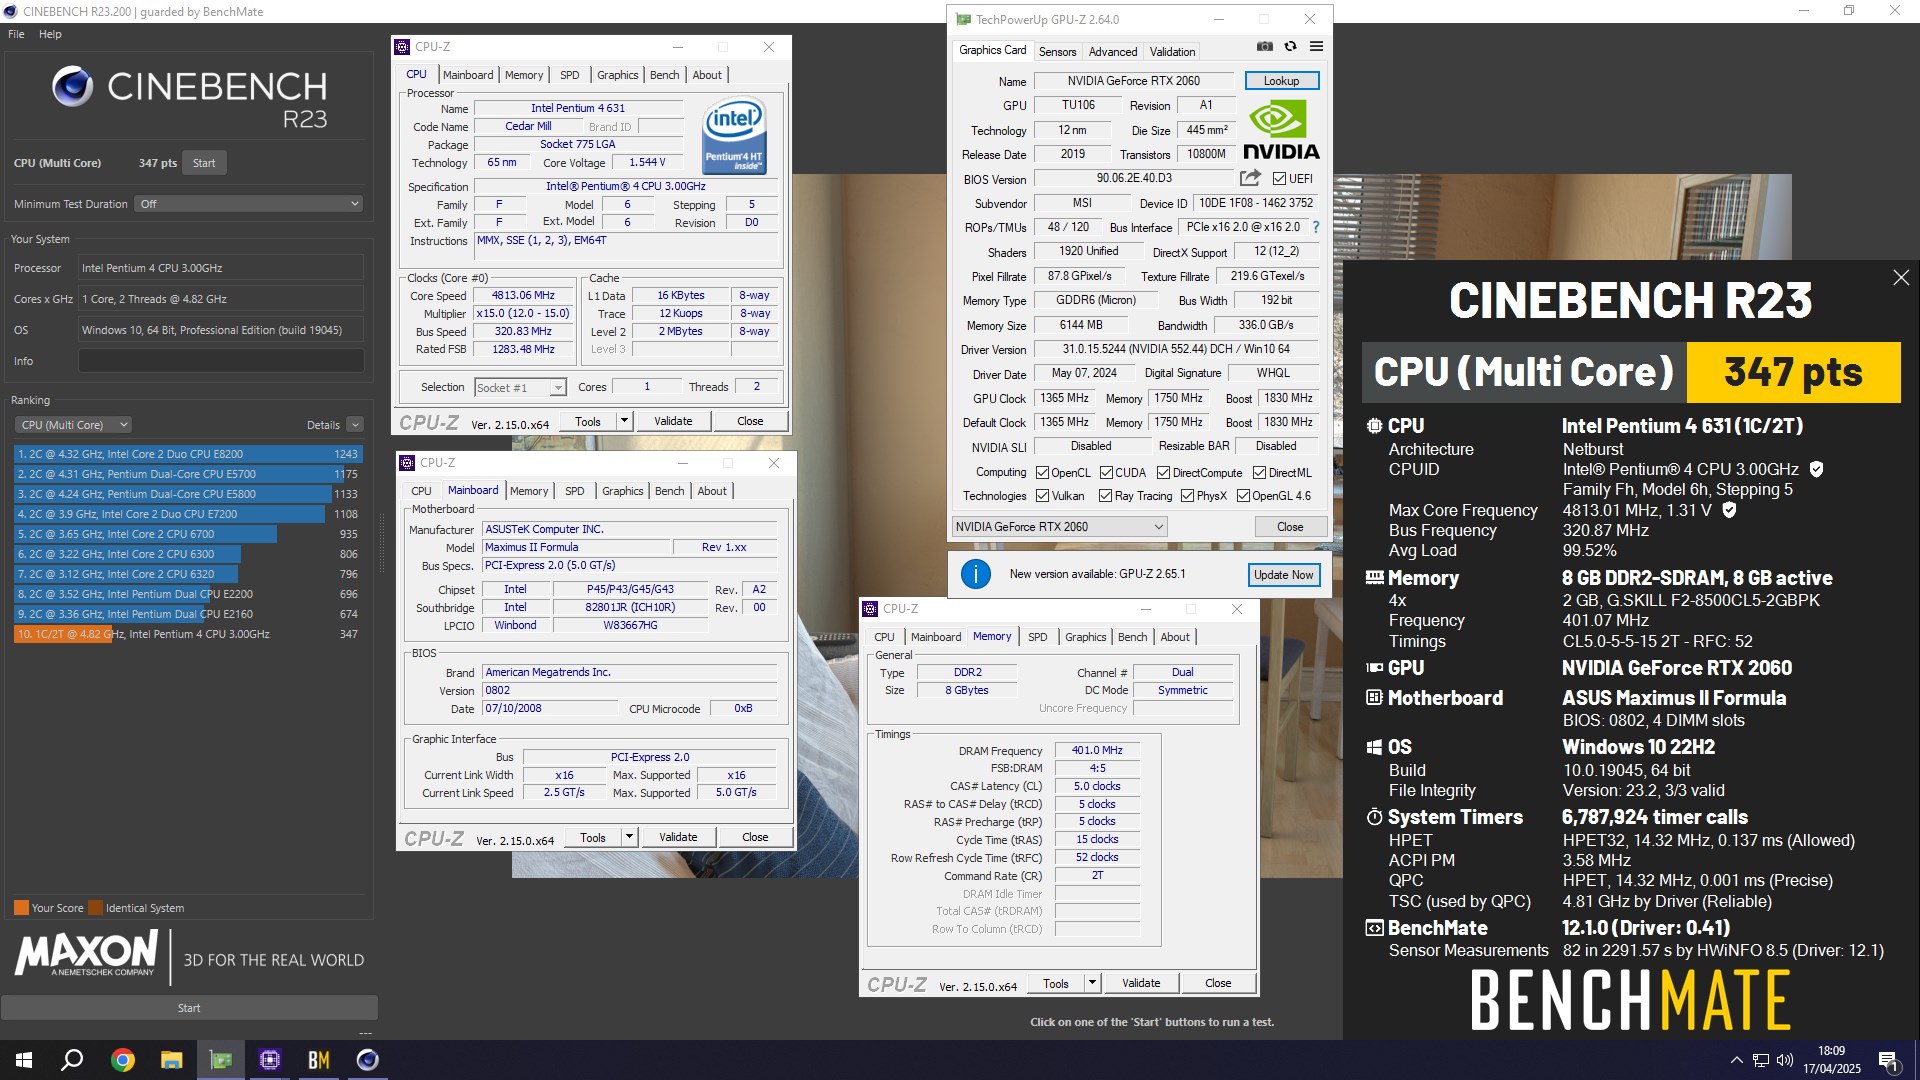Image resolution: width=1920 pixels, height=1080 pixels.
Task: Open the GPU-Z hamburger menu icon
Action: pyautogui.click(x=1316, y=46)
